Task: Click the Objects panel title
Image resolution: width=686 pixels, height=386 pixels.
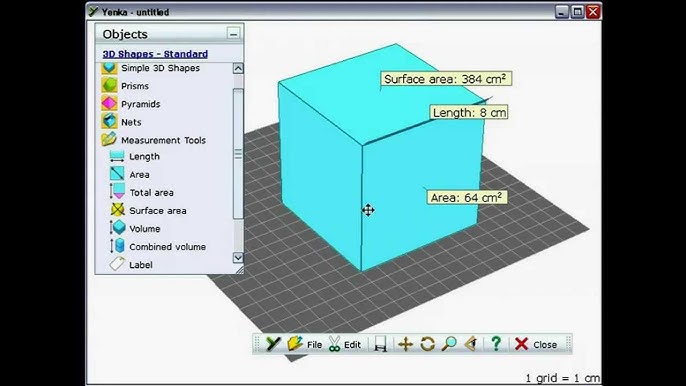Action: (125, 34)
